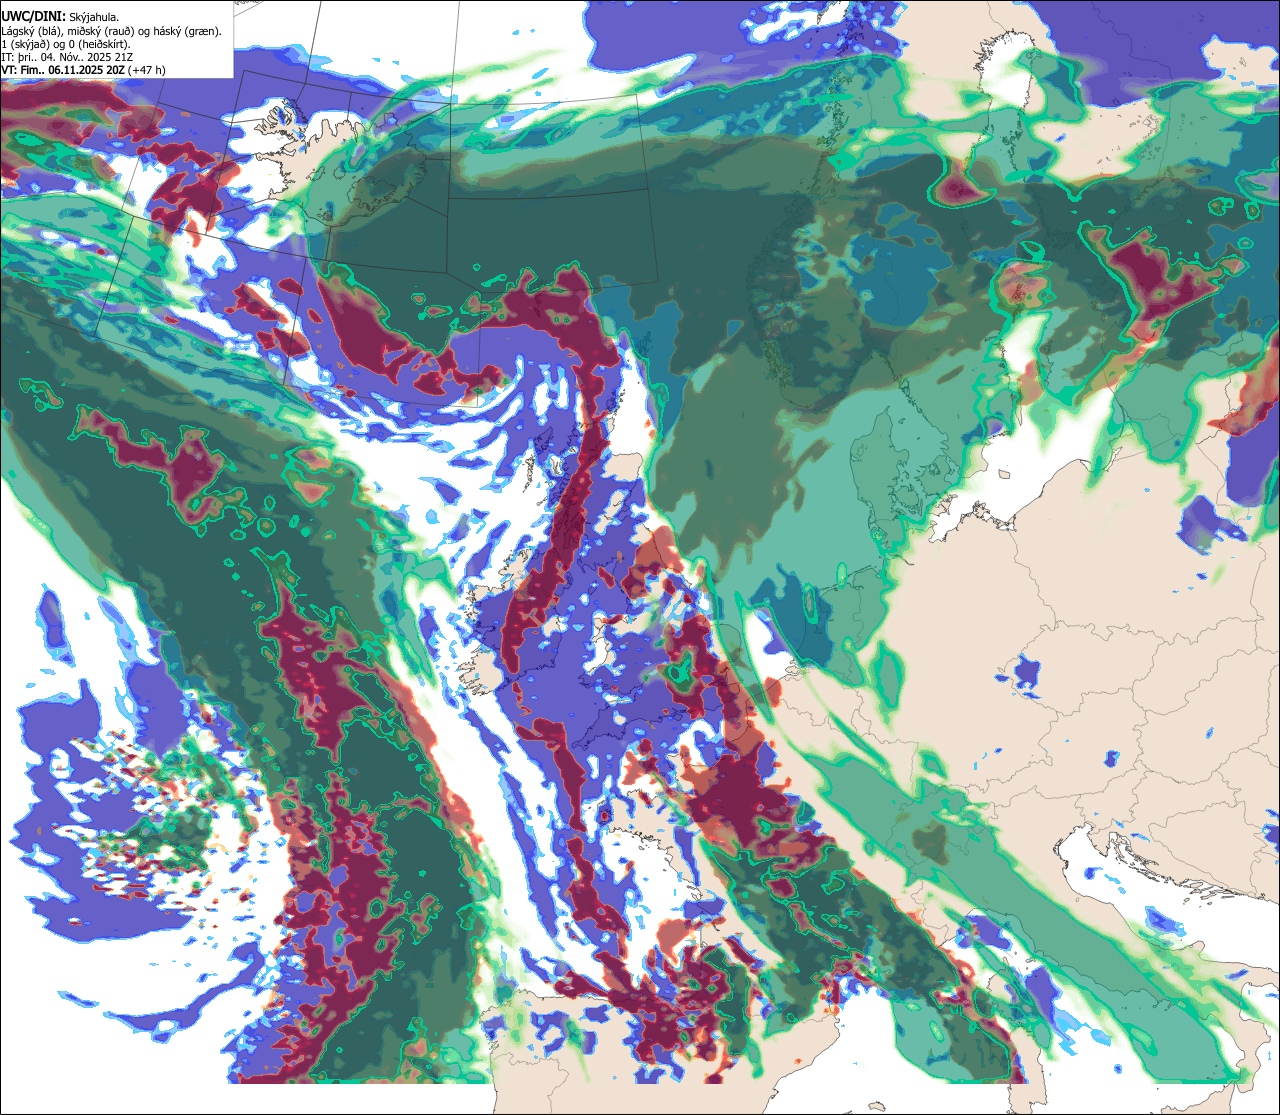Screen dimensions: 1280x1115
Task: Click the 'Lágský (blá), miðský (rauð)' legend line
Action: (x=112, y=31)
